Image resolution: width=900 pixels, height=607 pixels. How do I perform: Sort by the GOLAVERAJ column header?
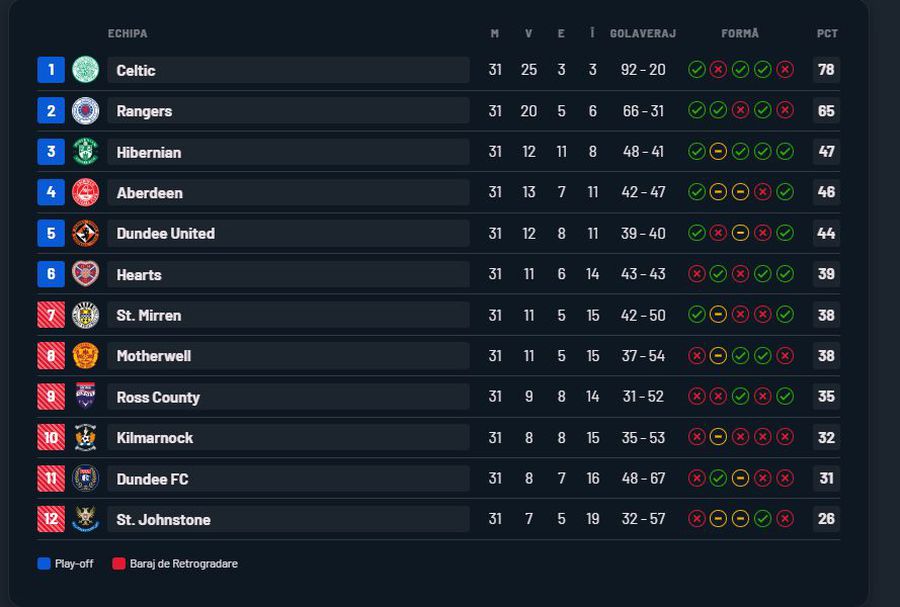point(643,33)
